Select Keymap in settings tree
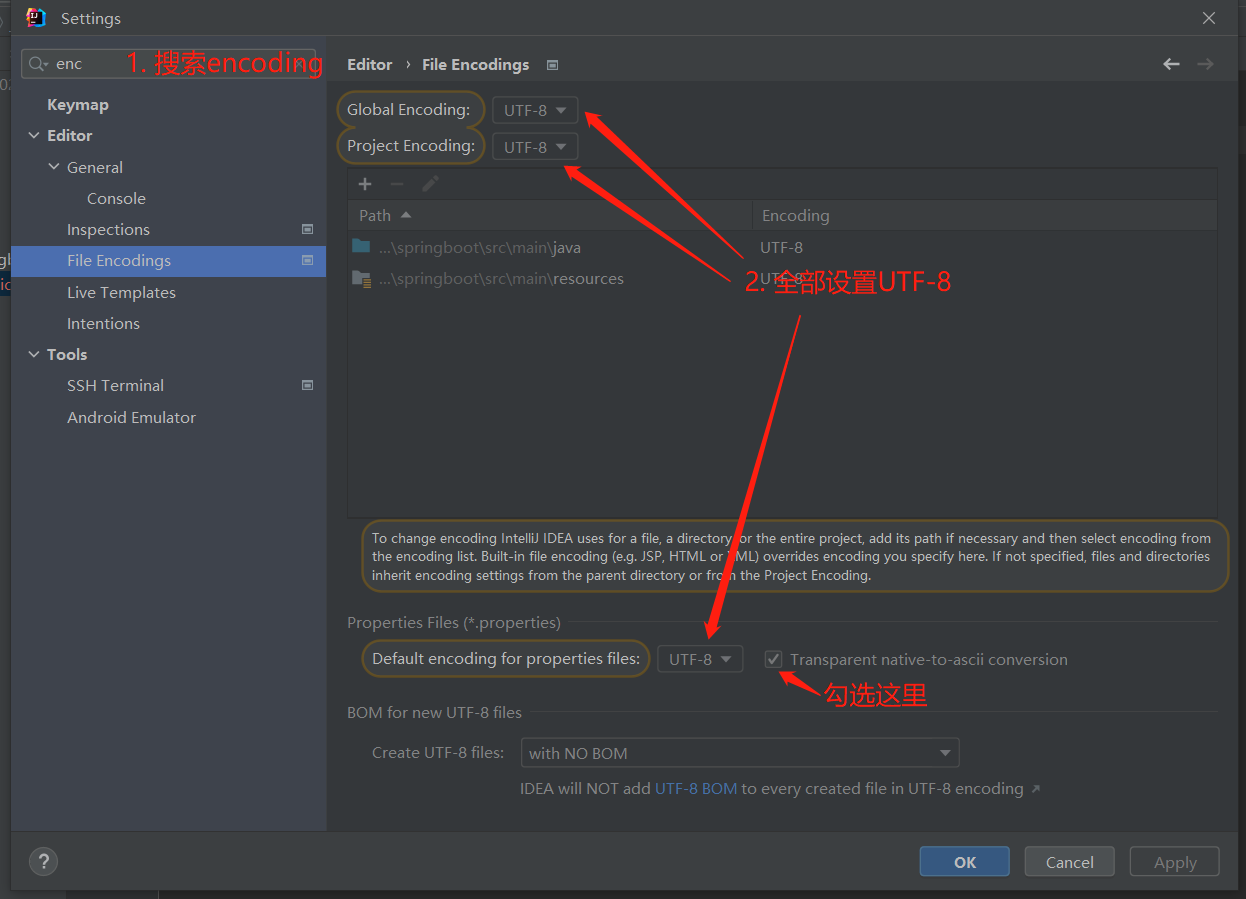The image size is (1246, 899). (78, 105)
